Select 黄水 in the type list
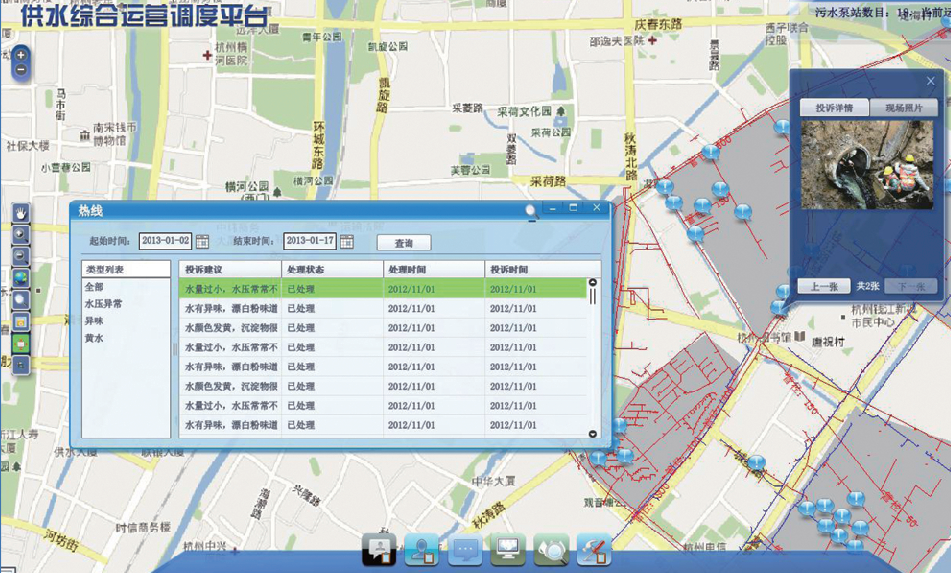 pos(93,338)
